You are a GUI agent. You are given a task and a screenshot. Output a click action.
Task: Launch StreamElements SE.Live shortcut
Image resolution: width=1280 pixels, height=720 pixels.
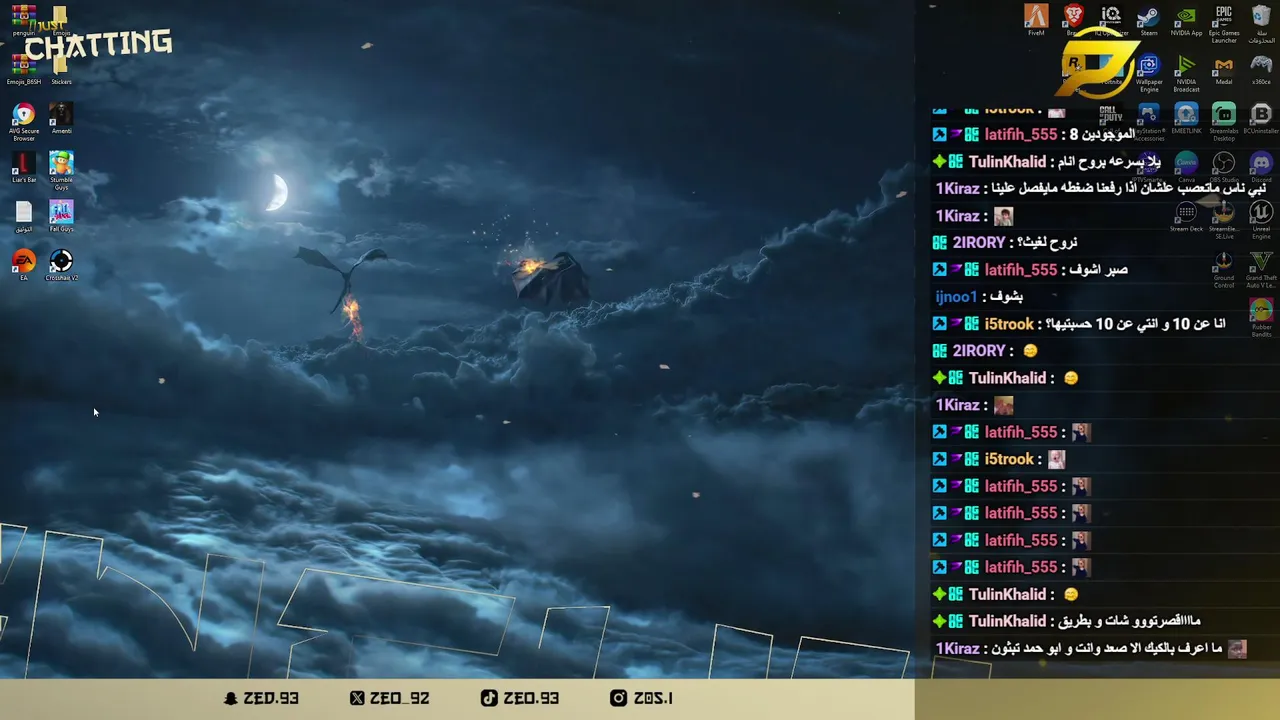tap(1224, 219)
